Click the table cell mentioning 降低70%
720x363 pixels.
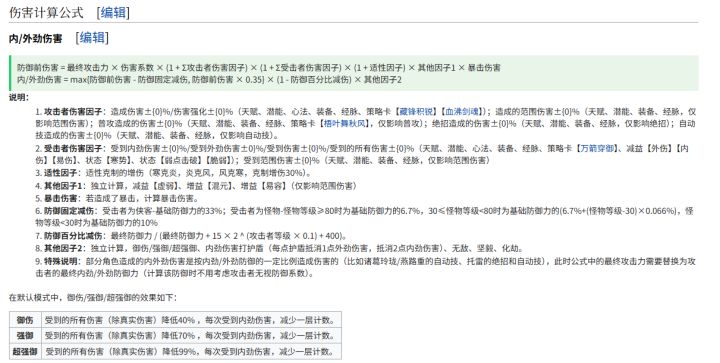point(191,335)
